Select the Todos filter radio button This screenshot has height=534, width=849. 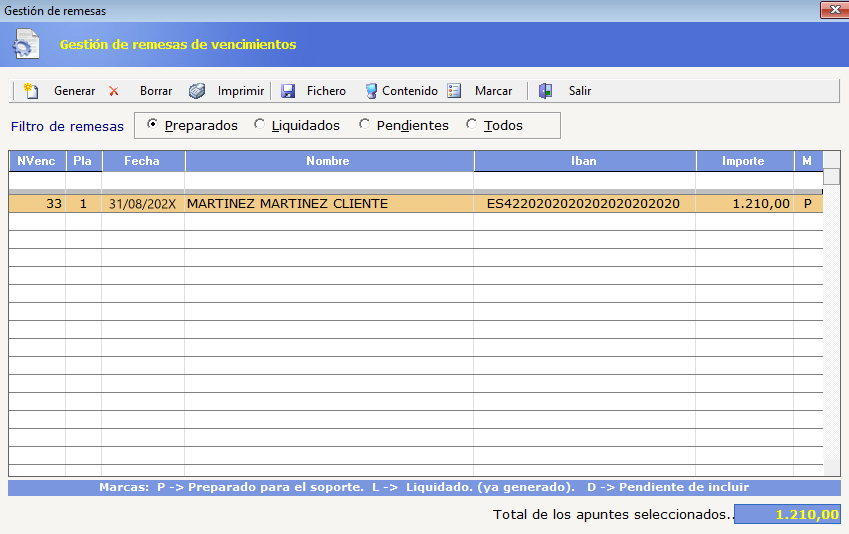(x=472, y=125)
